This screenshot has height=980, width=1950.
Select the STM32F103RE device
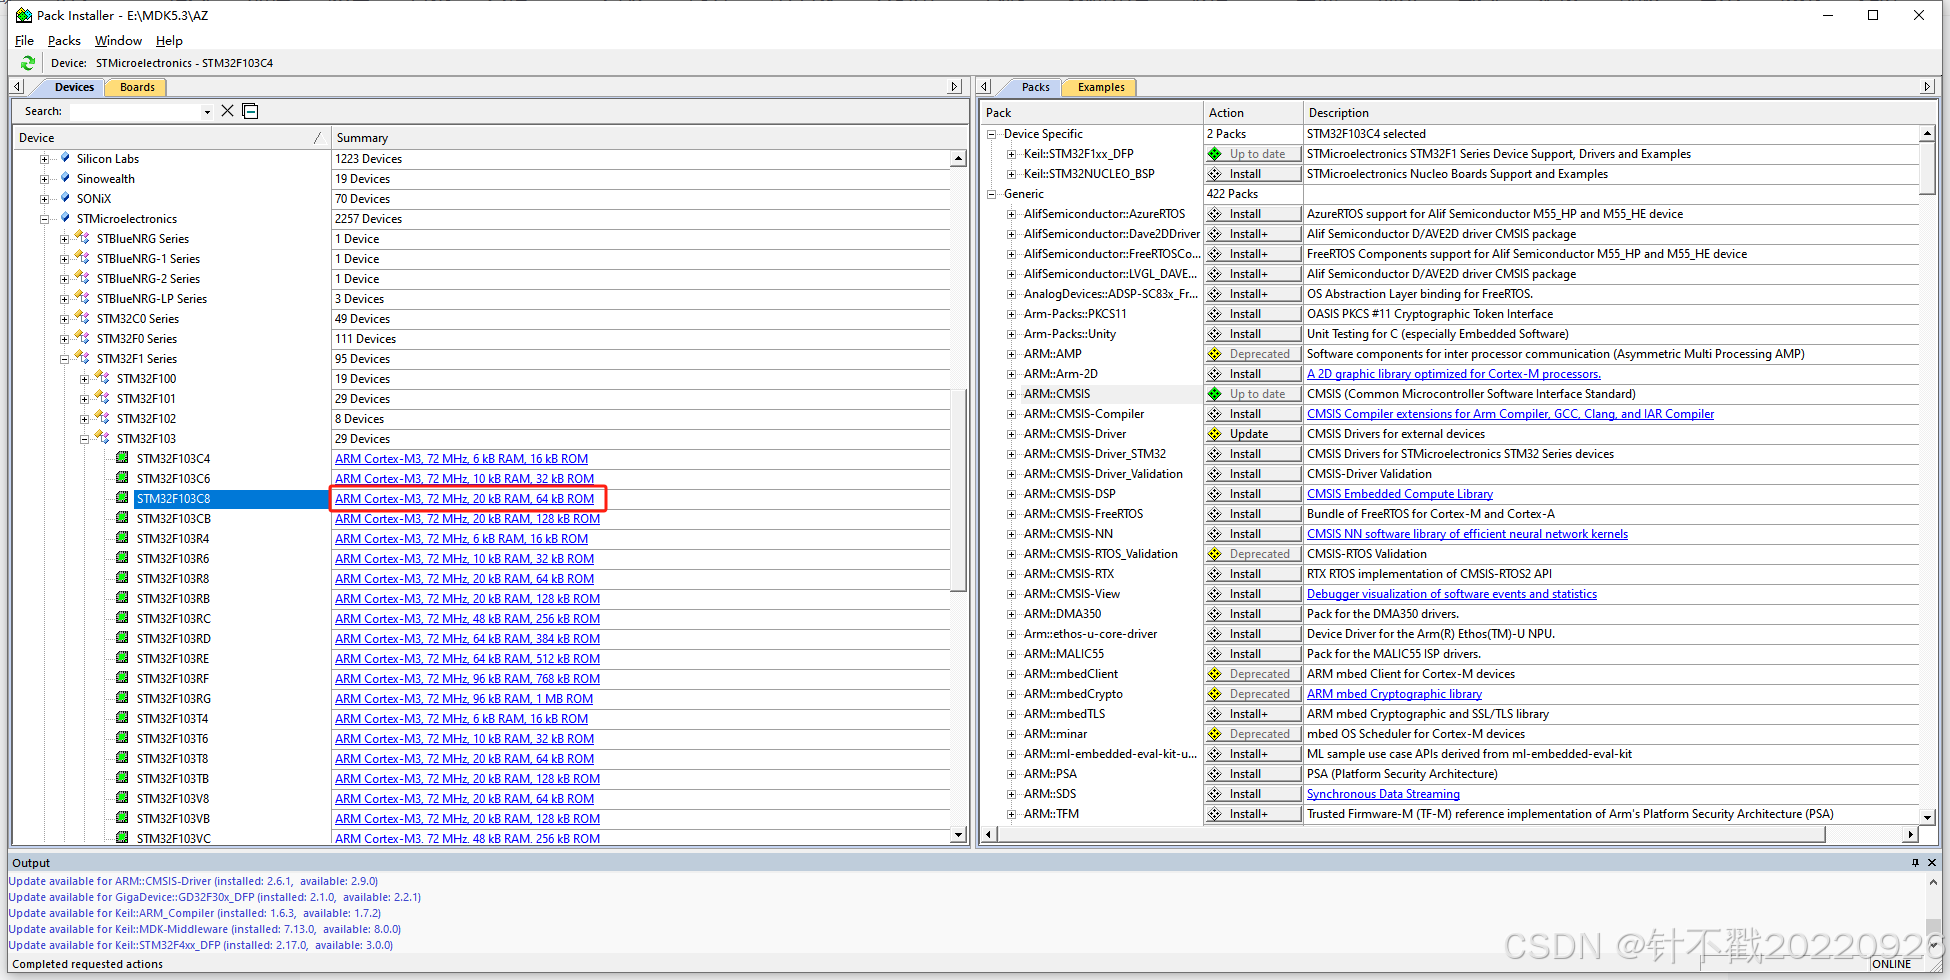click(173, 659)
